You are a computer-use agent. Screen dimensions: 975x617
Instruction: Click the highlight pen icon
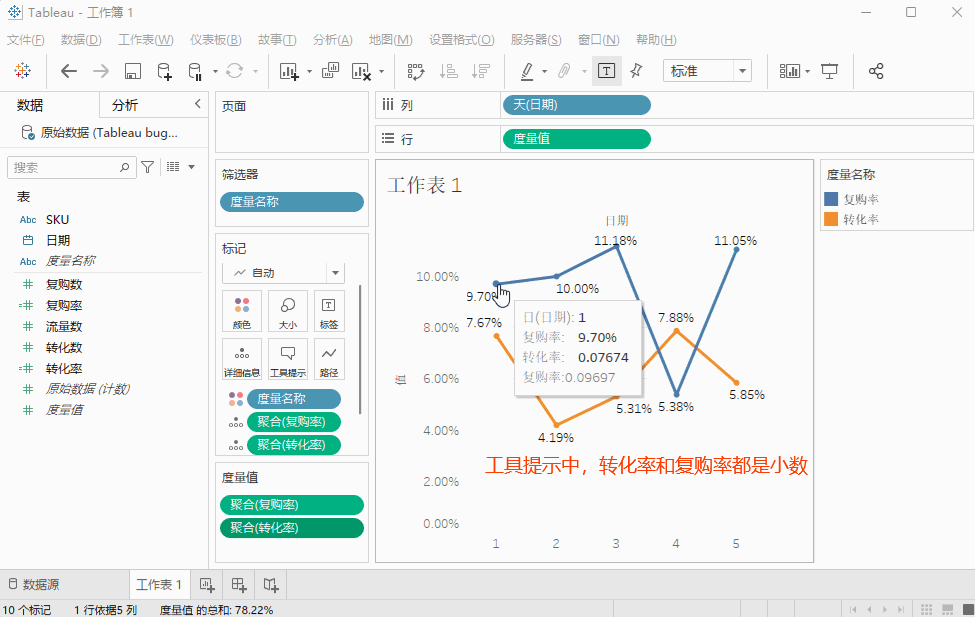[x=527, y=71]
